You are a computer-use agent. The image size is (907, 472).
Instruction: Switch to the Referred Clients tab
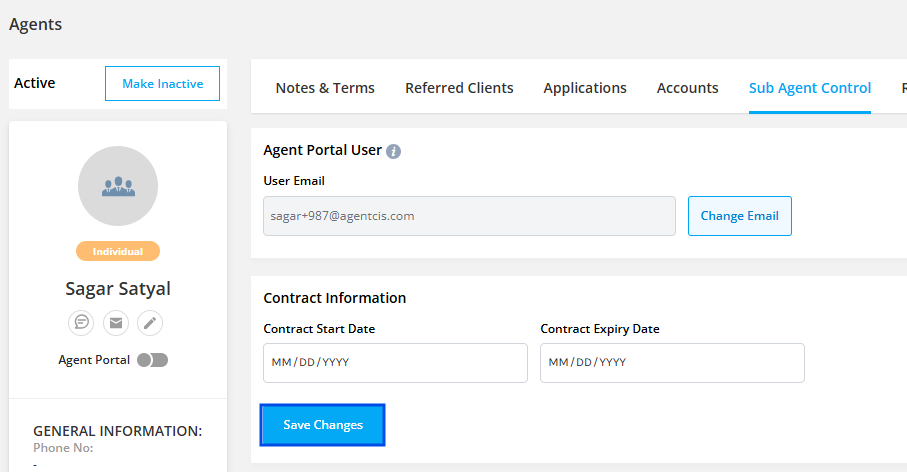pyautogui.click(x=459, y=88)
